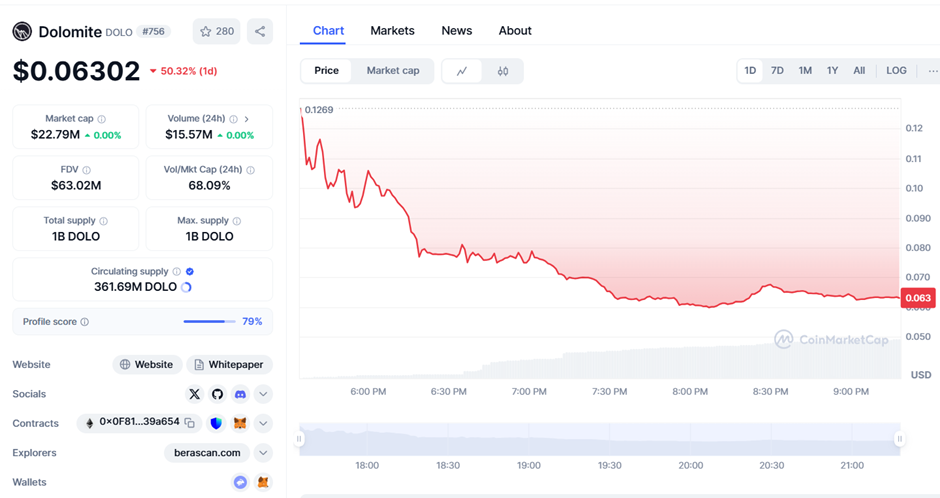Screen dimensions: 940x498
Task: Click the 361.69M DOLO circulating supply value
Action: (x=135, y=287)
